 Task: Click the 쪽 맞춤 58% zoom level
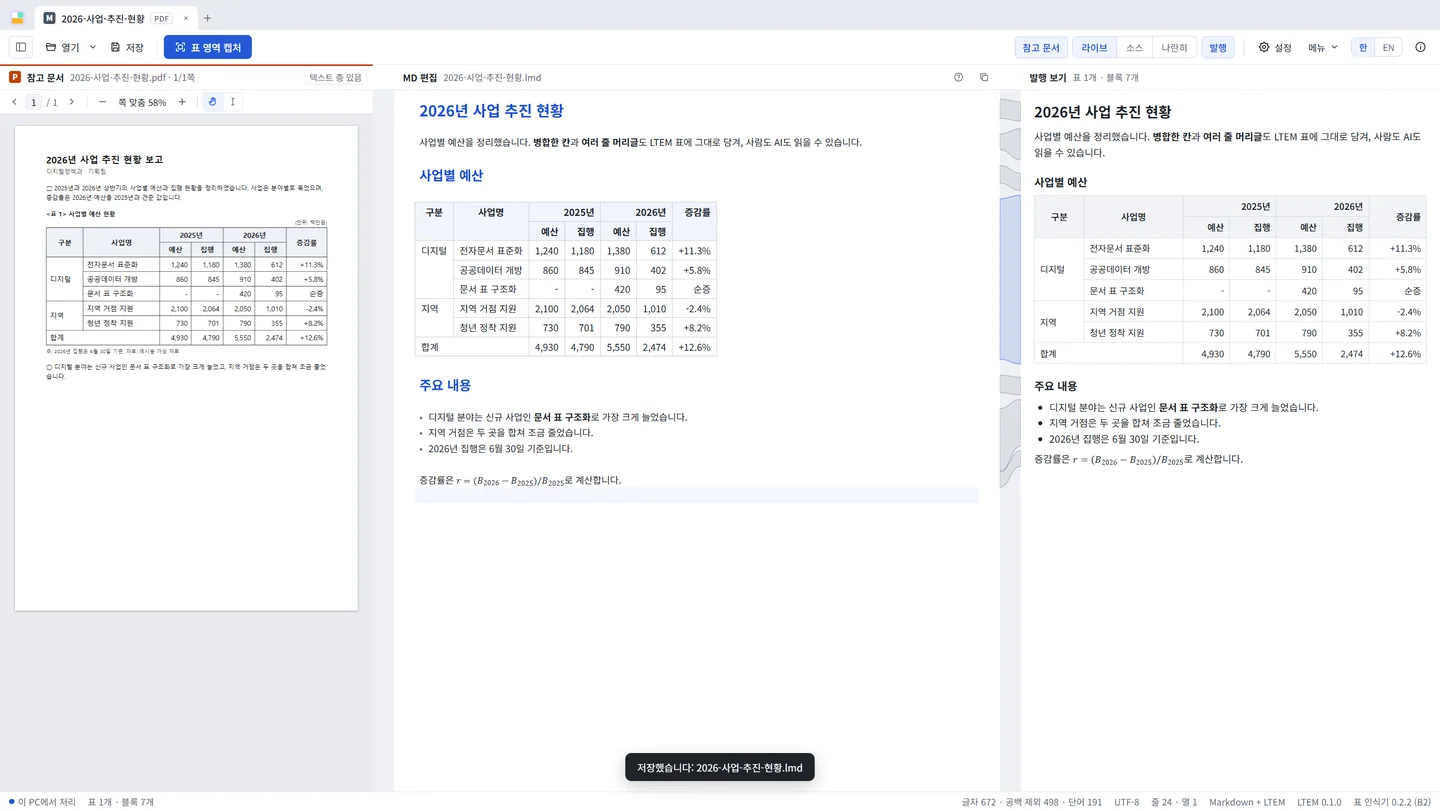pyautogui.click(x=142, y=102)
